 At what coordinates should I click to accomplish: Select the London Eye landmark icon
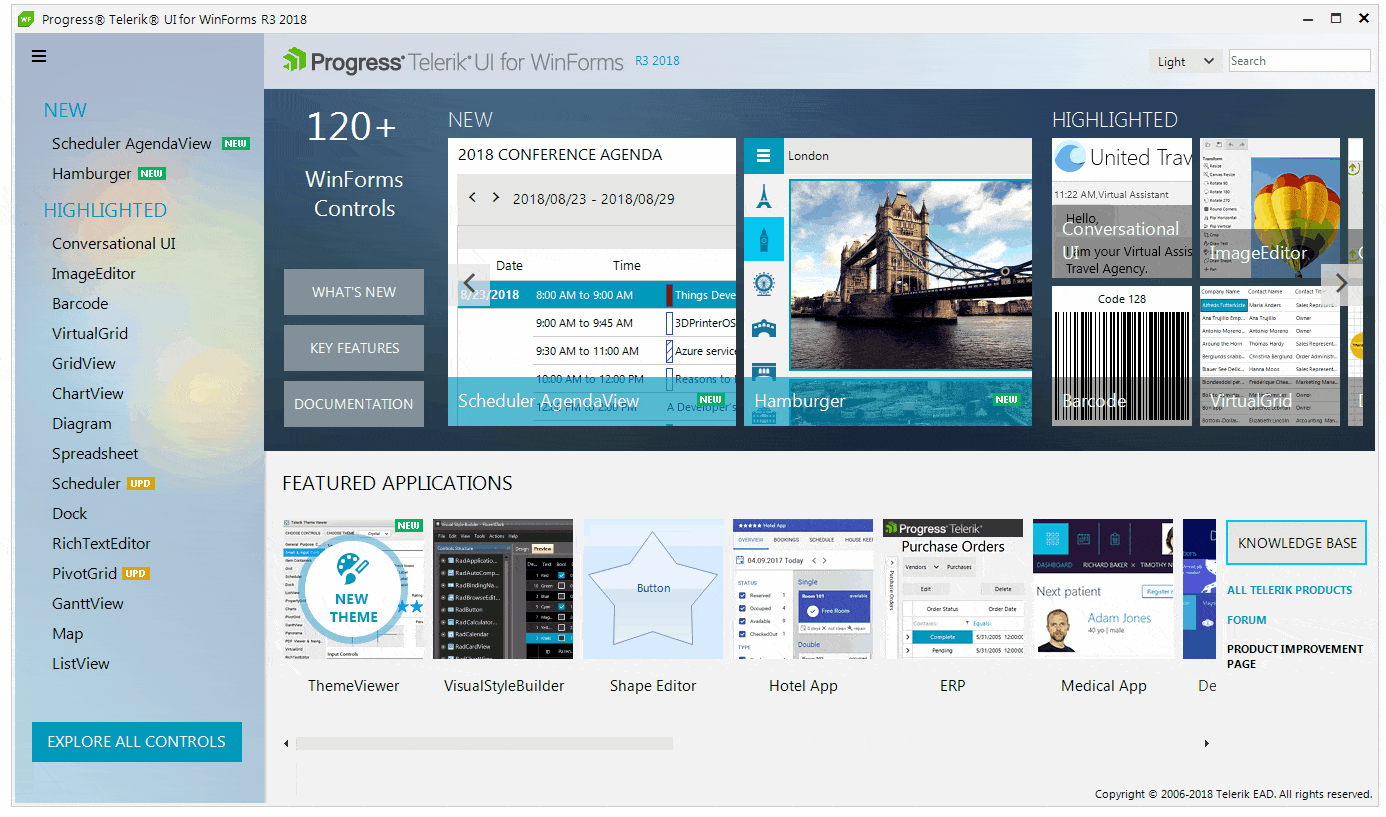(763, 284)
